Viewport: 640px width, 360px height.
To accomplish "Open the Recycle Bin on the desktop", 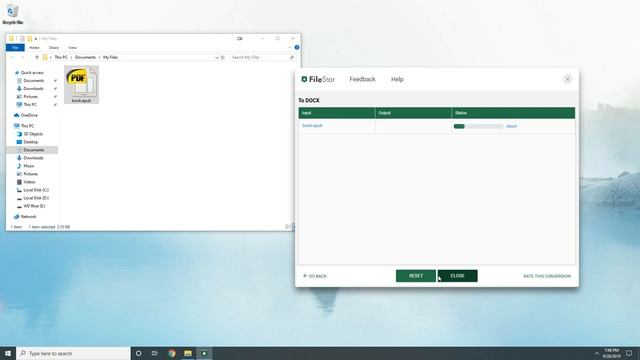I will click(x=13, y=14).
